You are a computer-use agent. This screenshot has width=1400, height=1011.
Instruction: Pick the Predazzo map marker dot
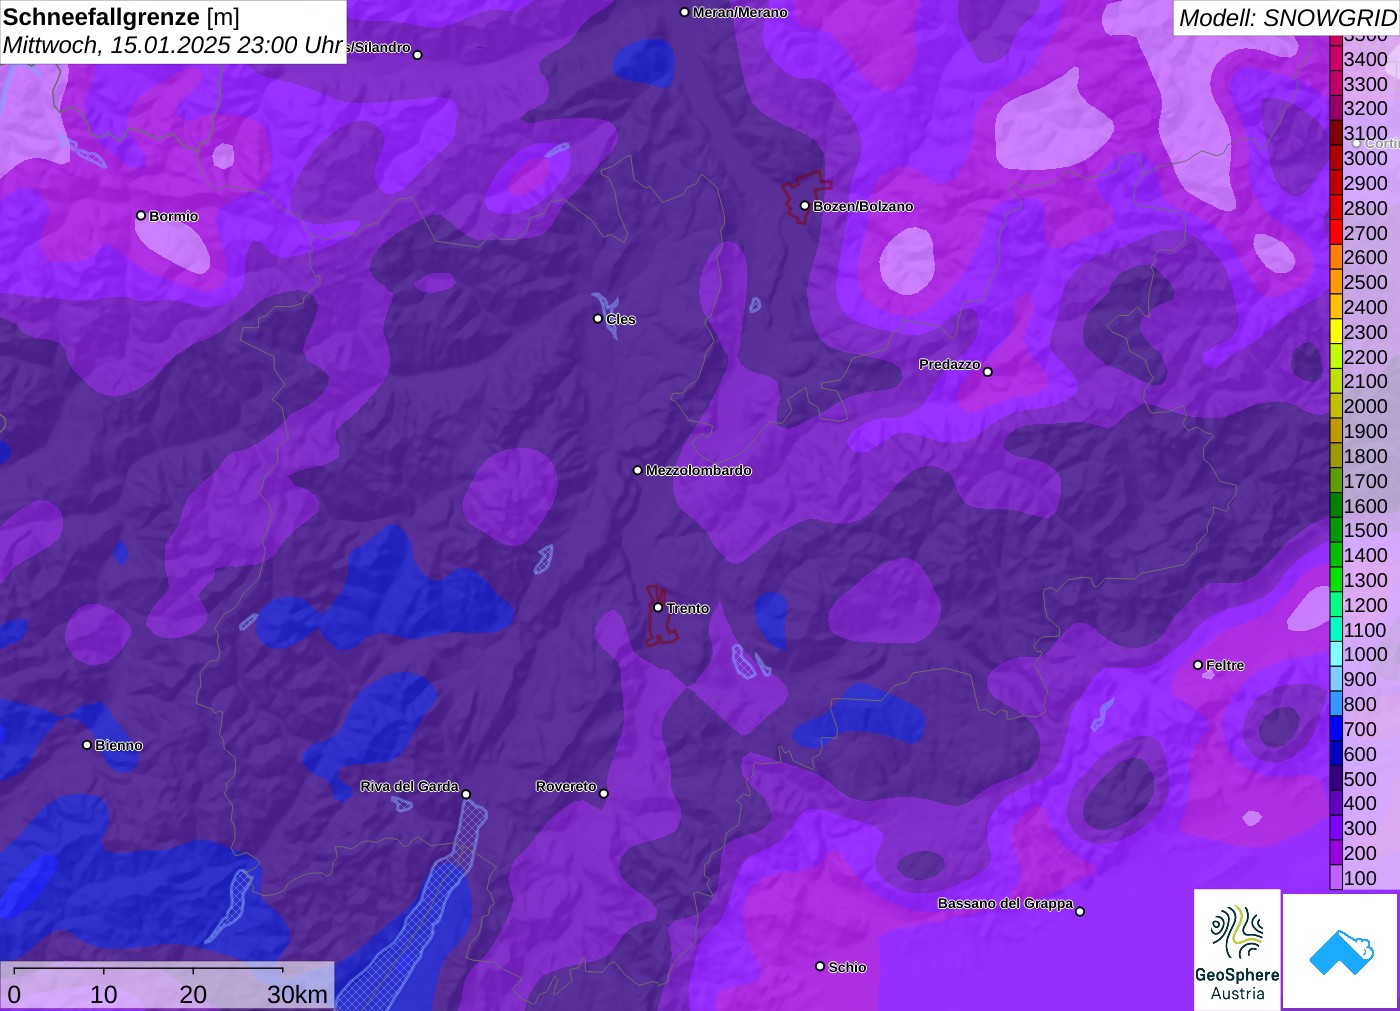tap(988, 372)
